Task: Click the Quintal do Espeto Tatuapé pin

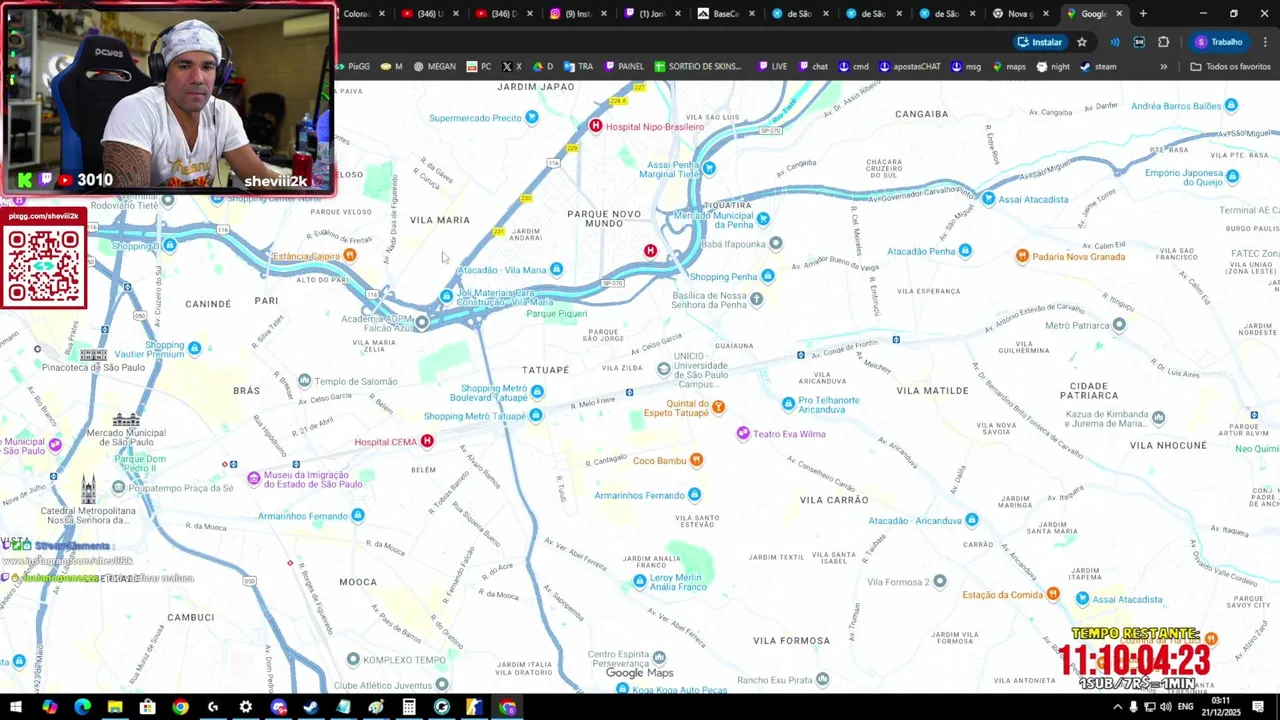Action: pos(718,407)
